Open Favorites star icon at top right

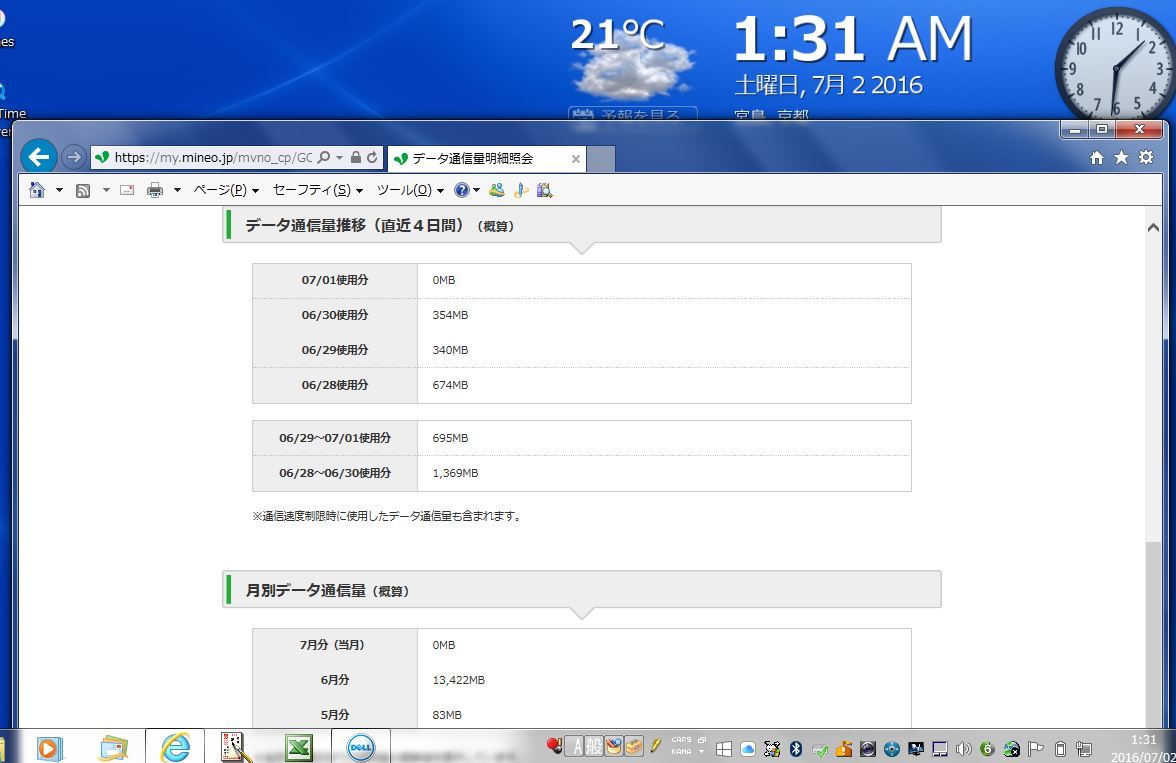1121,158
